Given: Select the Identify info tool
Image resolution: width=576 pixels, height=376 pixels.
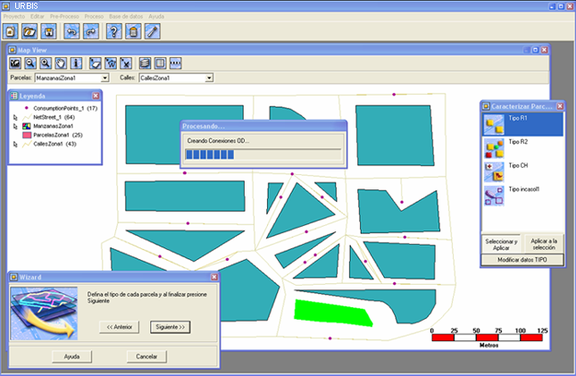Looking at the screenshot, I should pos(76,63).
